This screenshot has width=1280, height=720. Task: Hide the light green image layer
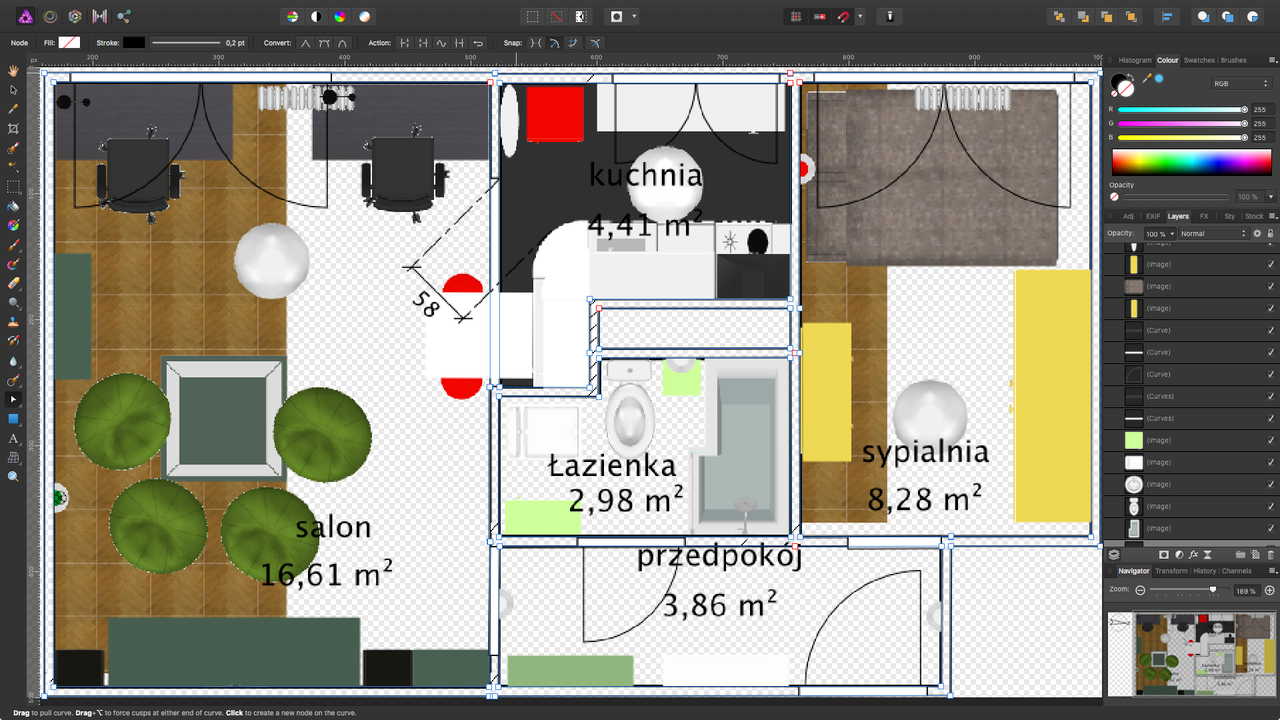point(1271,440)
